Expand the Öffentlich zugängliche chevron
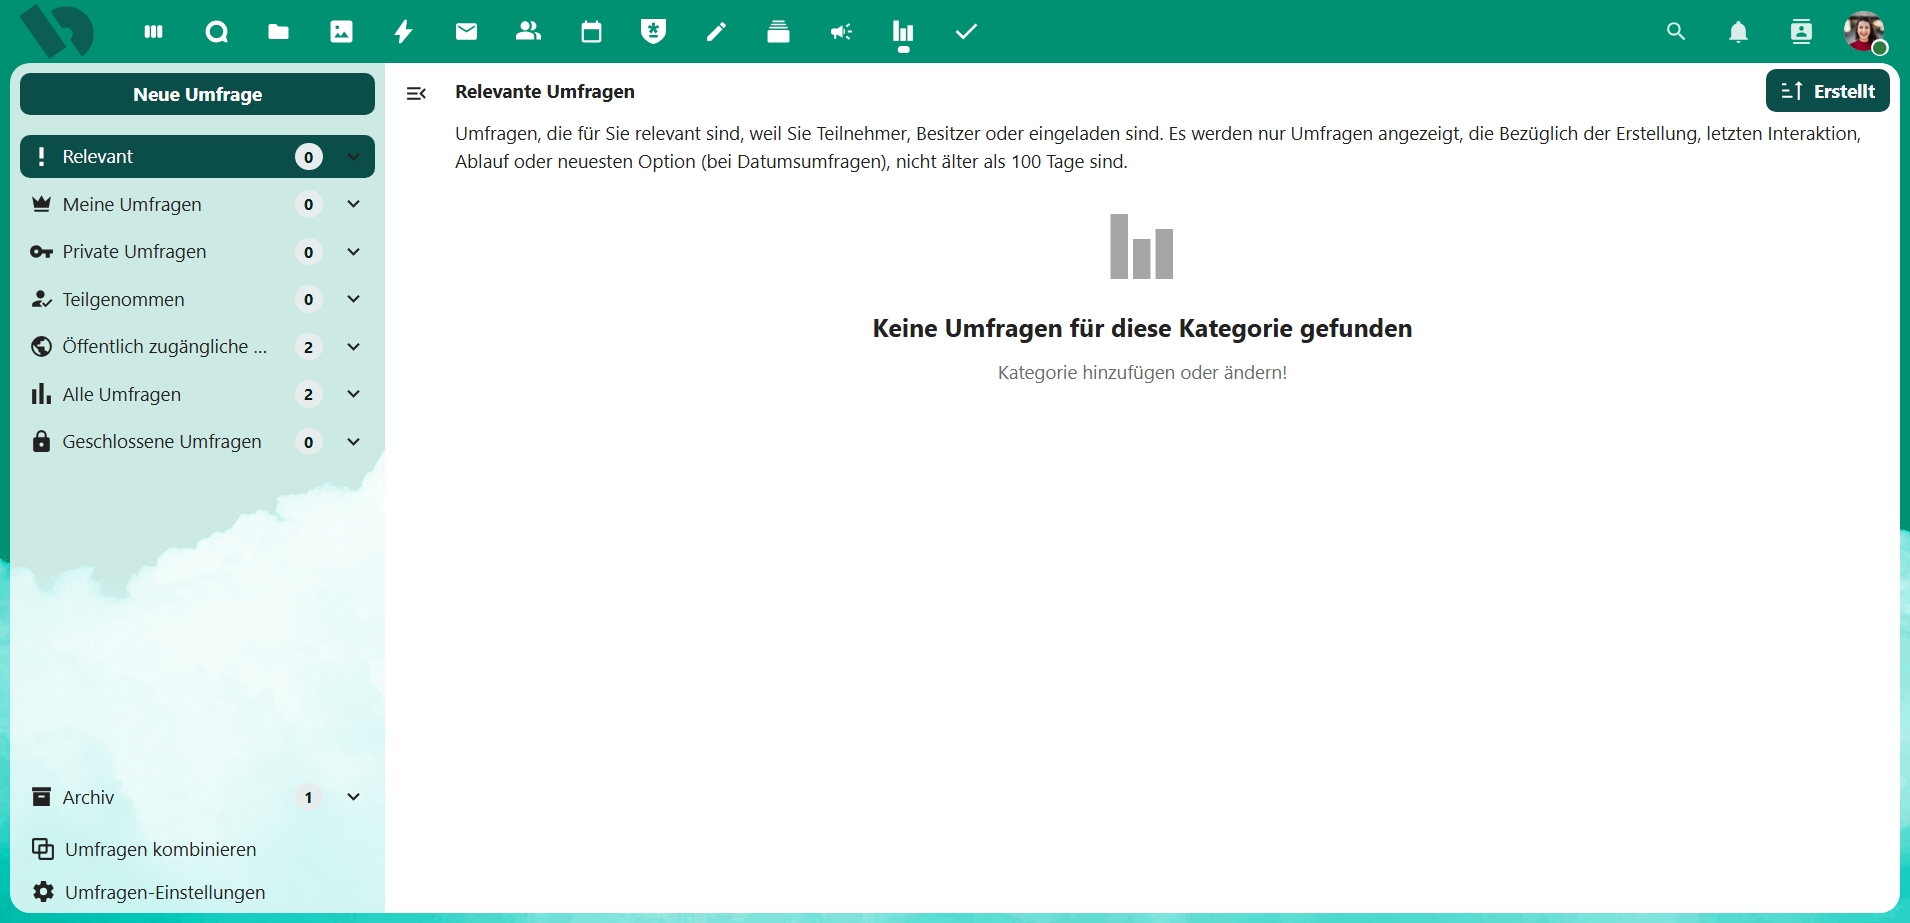 (353, 347)
